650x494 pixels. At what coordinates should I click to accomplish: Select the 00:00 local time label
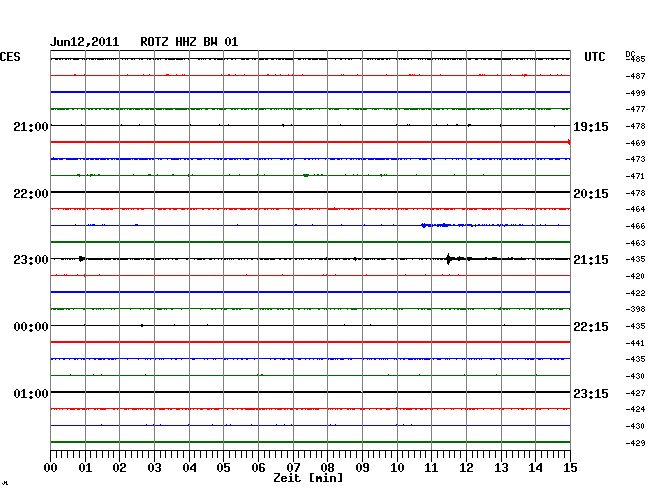coord(31,327)
